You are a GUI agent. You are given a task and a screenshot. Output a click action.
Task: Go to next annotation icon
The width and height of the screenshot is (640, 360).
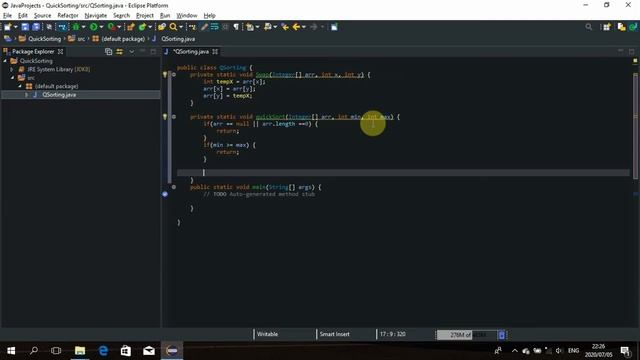[x=250, y=27]
